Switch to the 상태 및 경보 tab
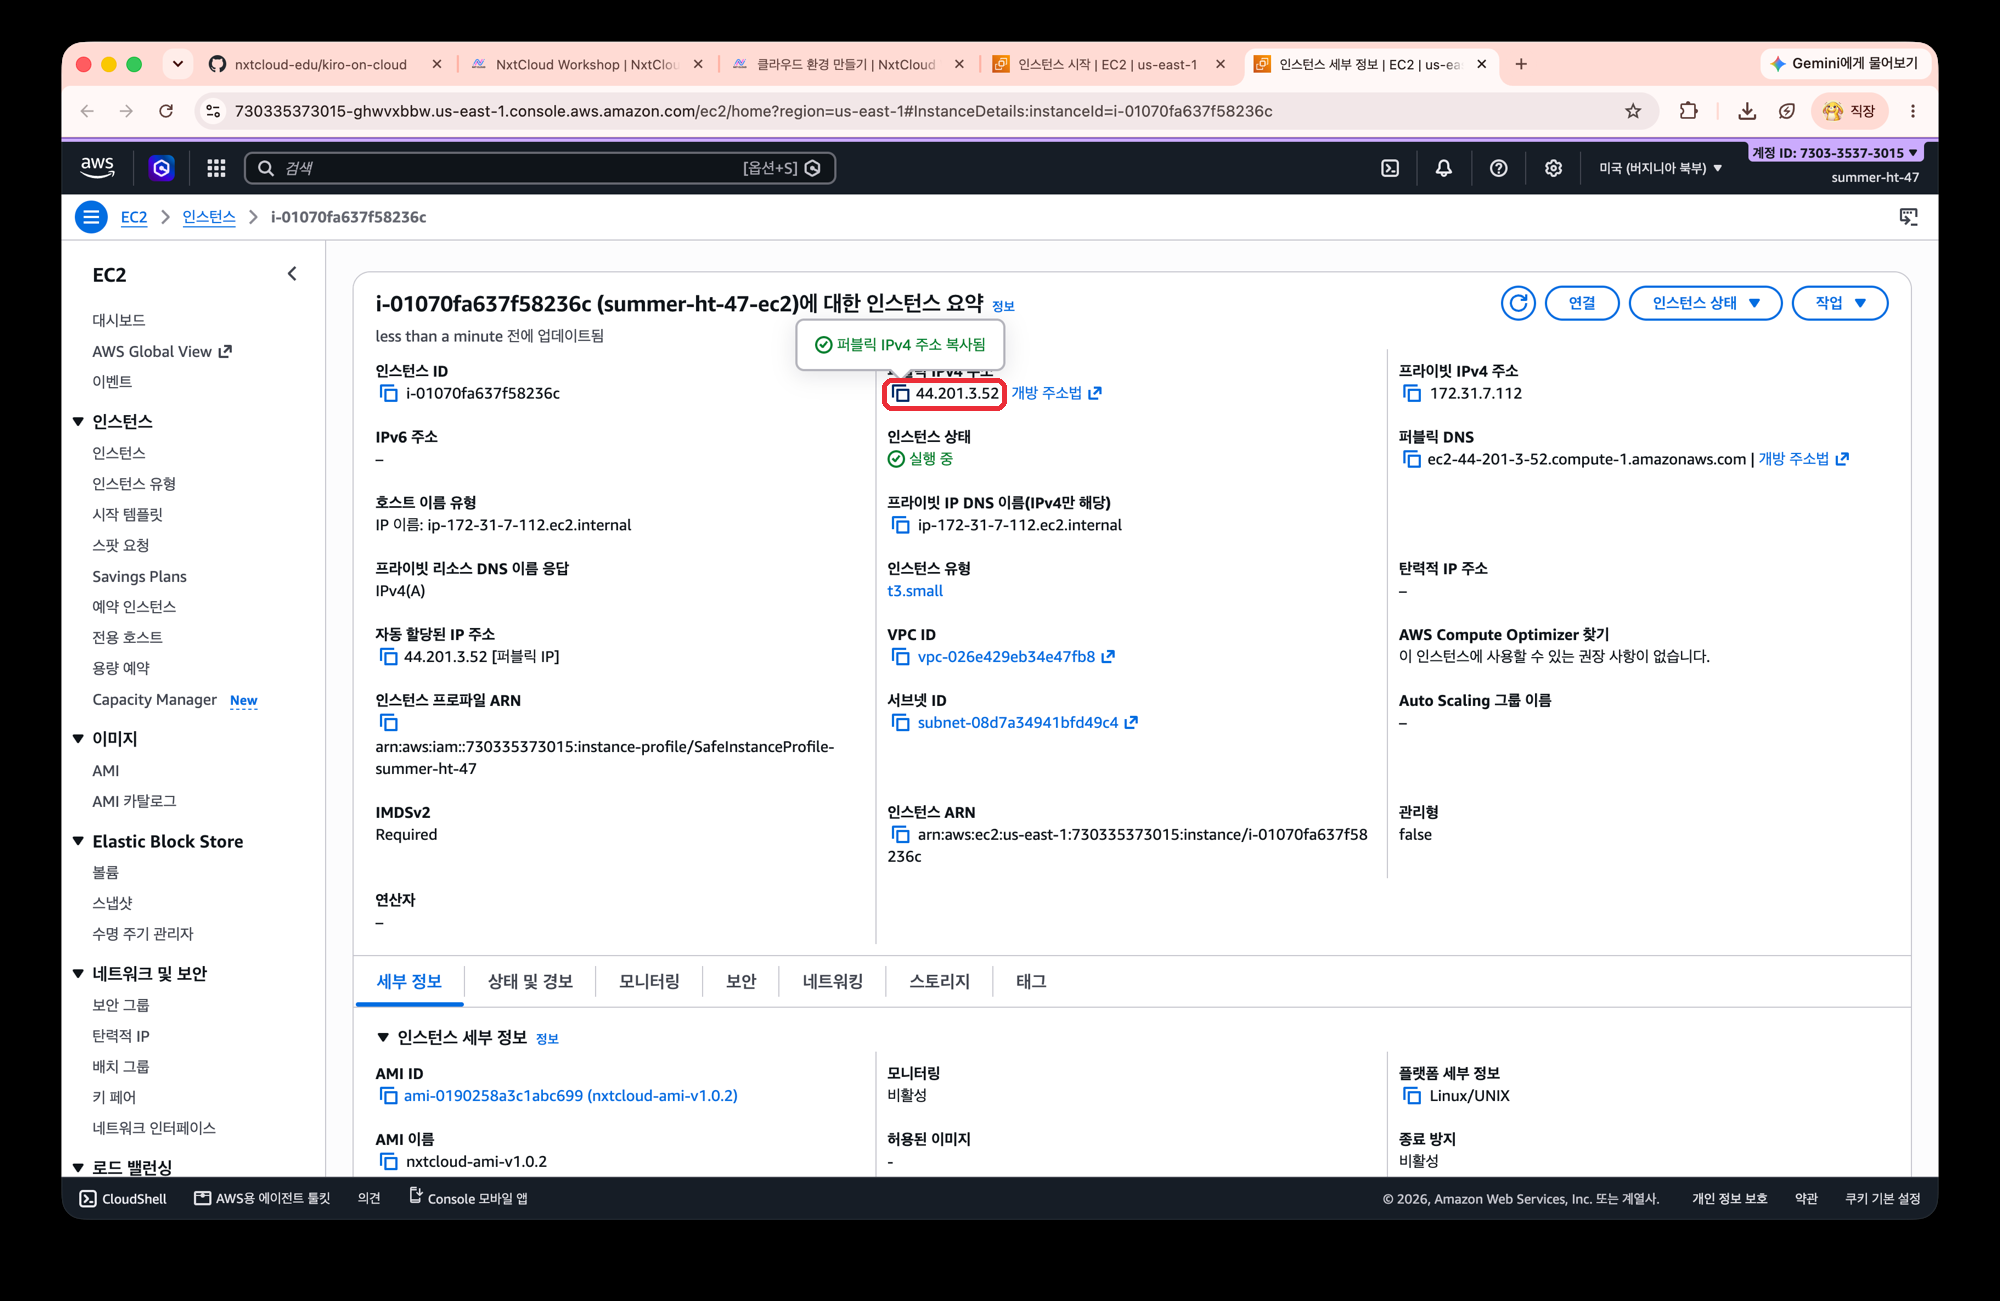This screenshot has height=1301, width=2000. [x=530, y=982]
